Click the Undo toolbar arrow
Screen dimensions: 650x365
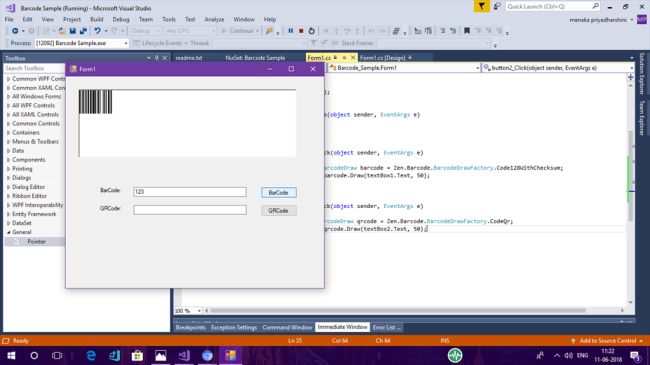coord(97,31)
